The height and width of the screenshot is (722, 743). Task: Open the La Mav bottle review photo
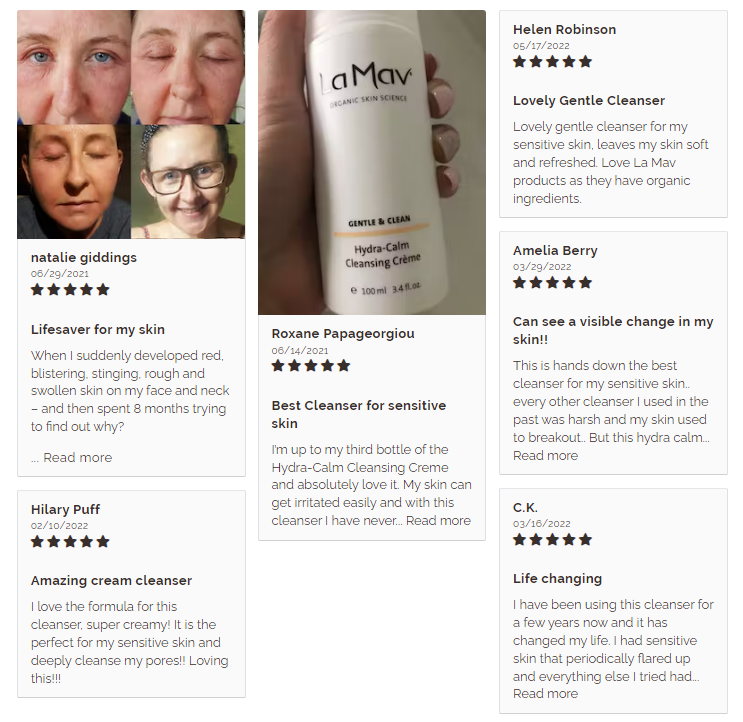click(x=372, y=162)
